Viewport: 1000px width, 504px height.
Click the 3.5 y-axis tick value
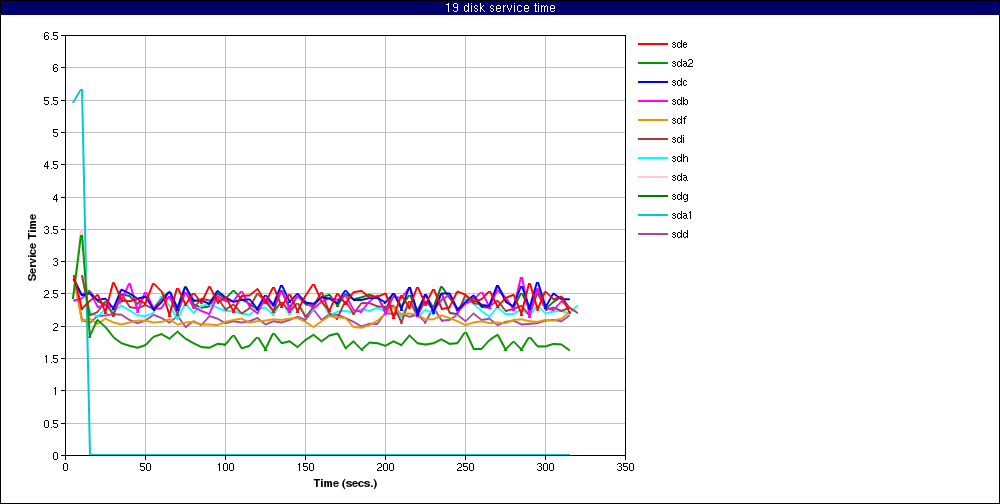tap(51, 230)
